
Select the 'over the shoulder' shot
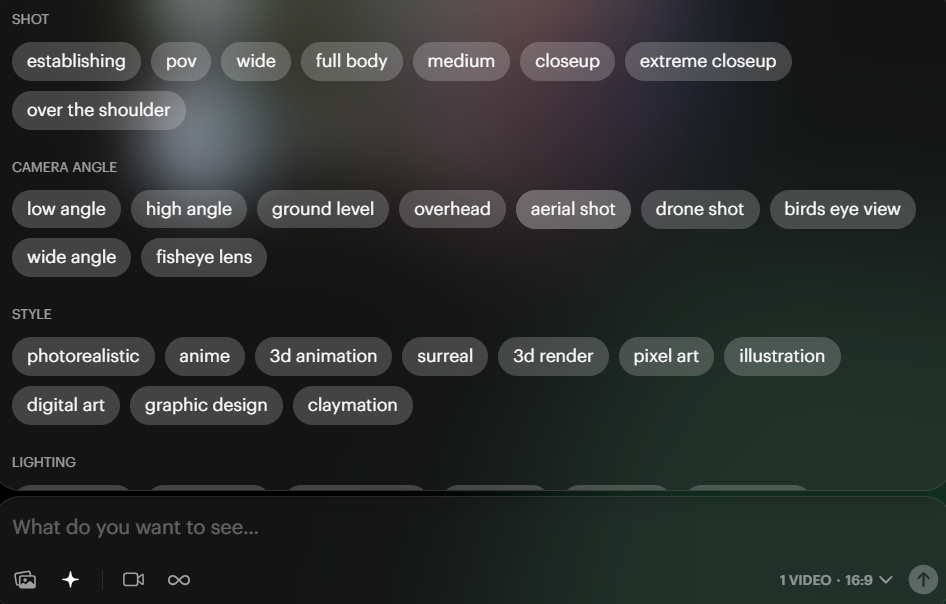(x=98, y=110)
